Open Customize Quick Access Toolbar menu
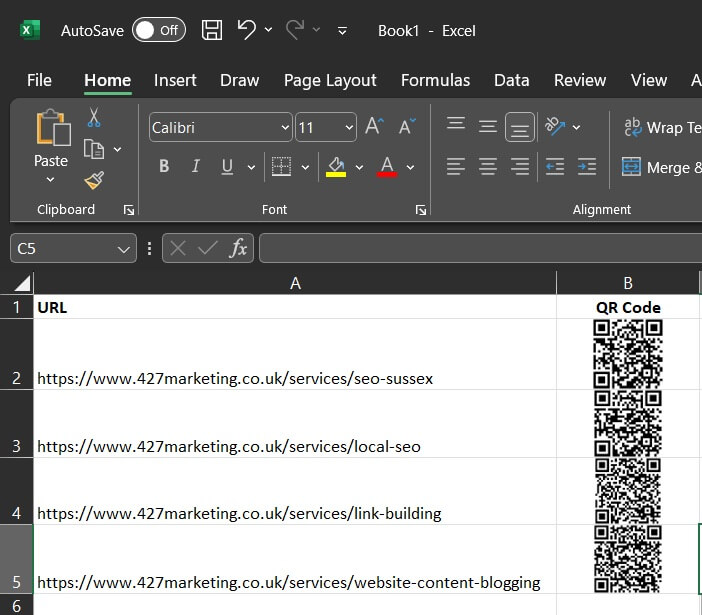Viewport: 702px width, 615px height. pos(342,30)
